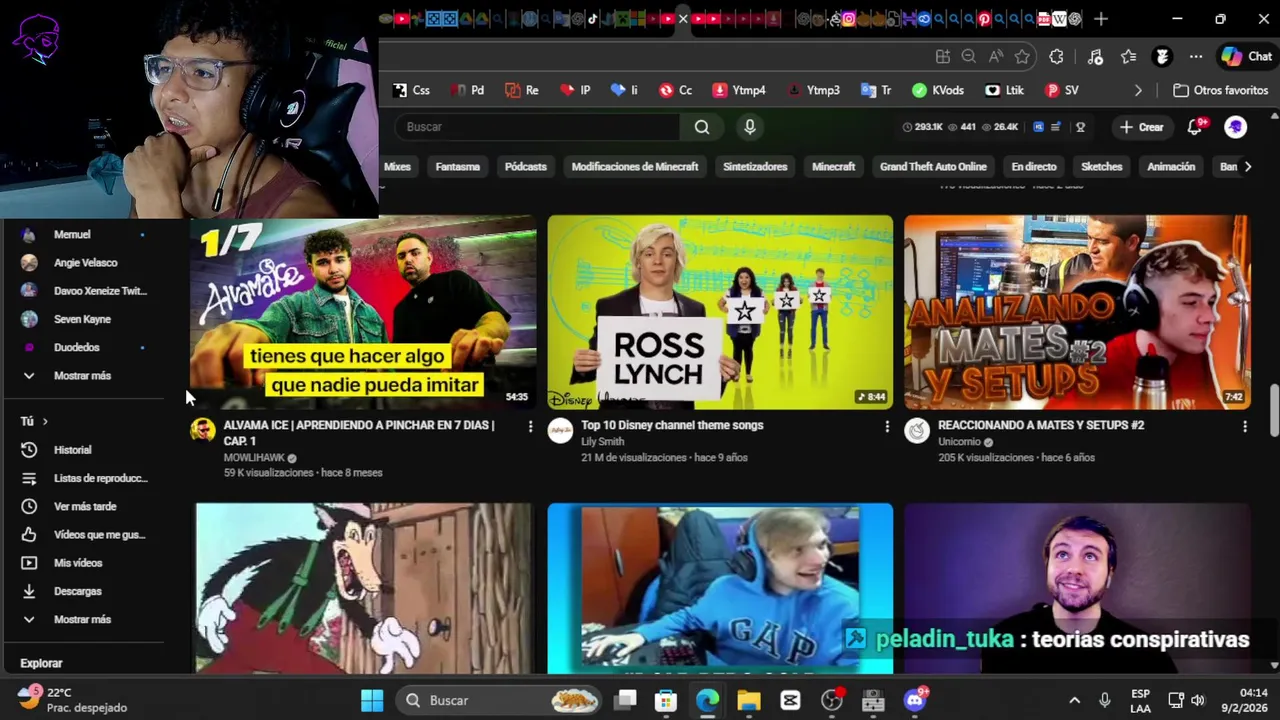Viewport: 1280px width, 720px height.
Task: Open the KVods bookmark
Action: [x=938, y=90]
